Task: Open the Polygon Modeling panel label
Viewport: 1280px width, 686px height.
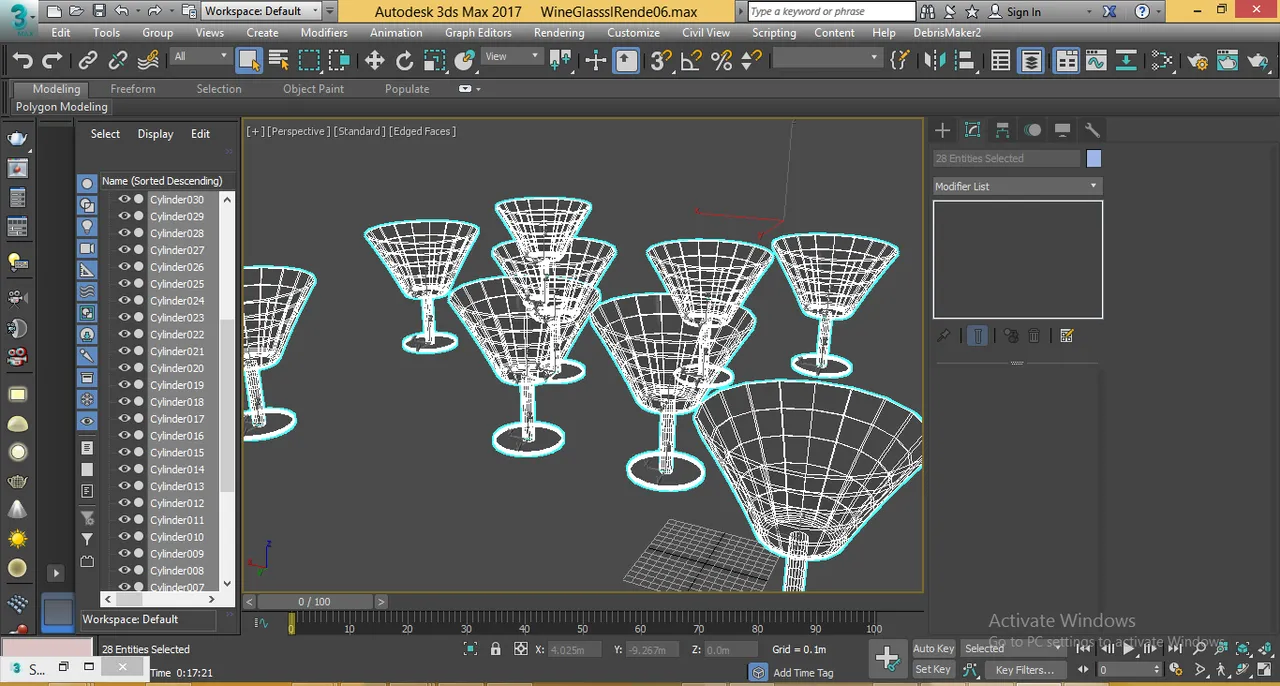Action: [x=61, y=107]
